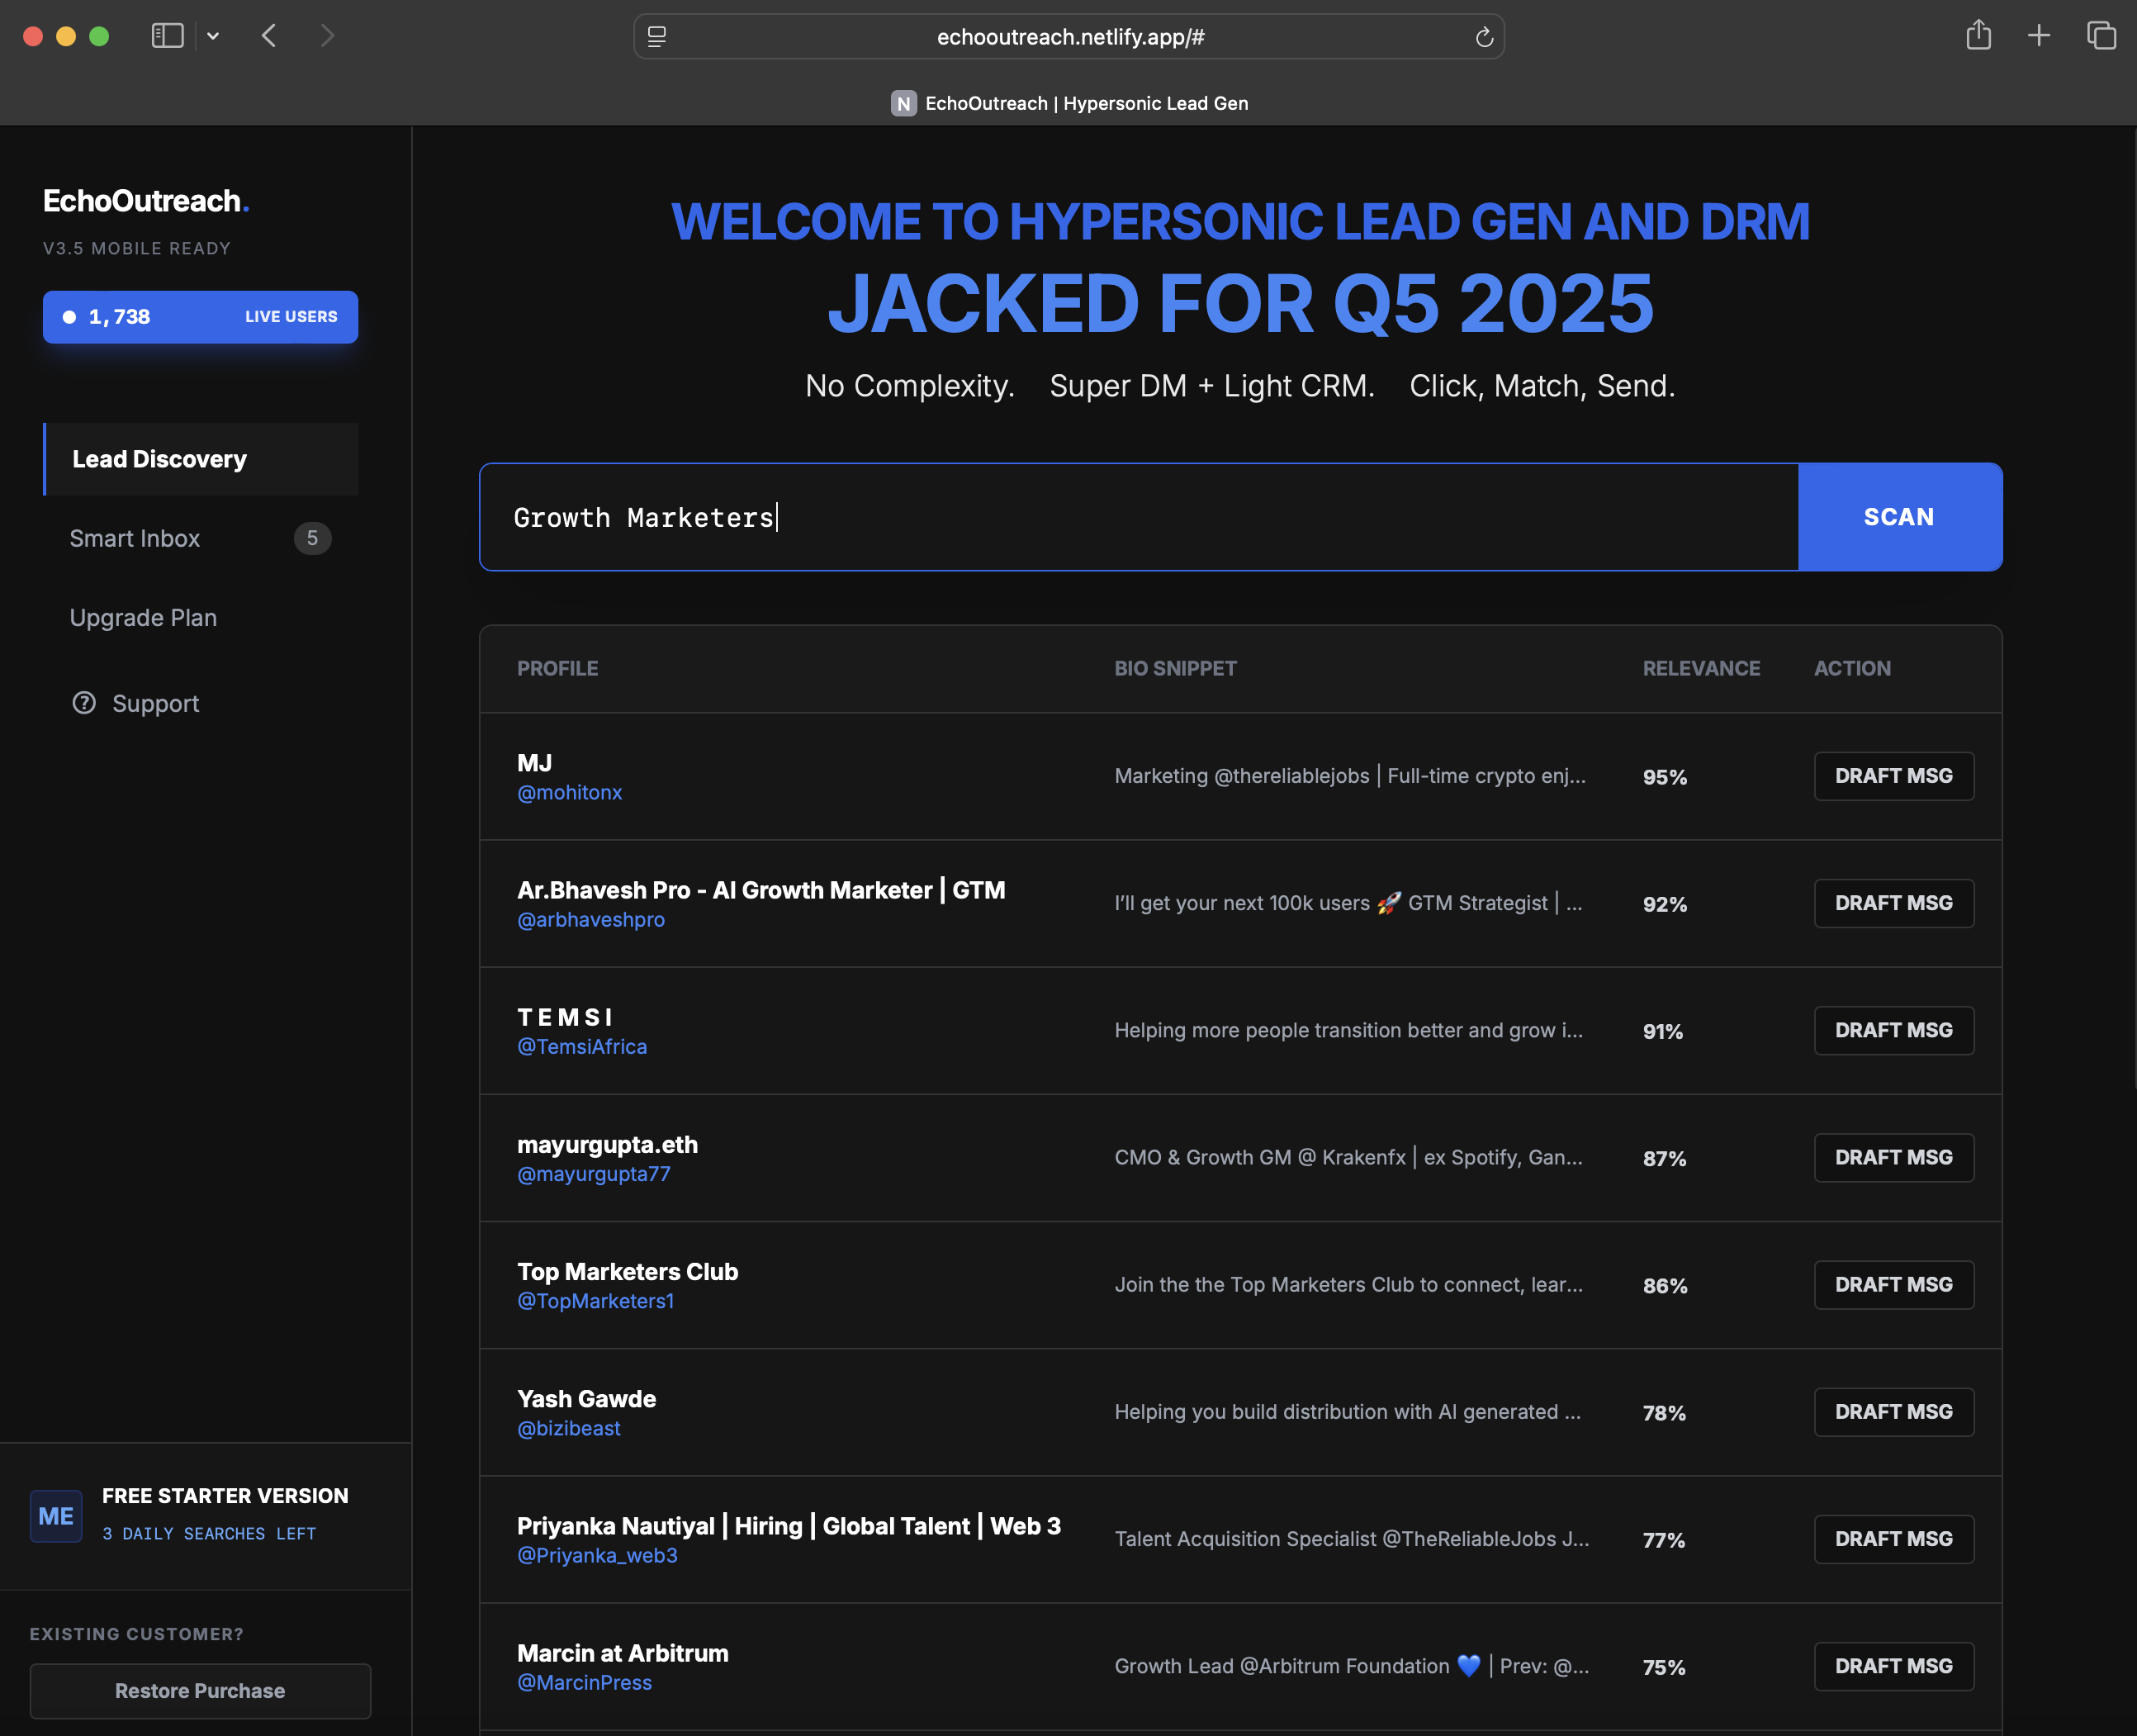Image resolution: width=2137 pixels, height=1736 pixels.
Task: Click the page reload icon
Action: (x=1484, y=37)
